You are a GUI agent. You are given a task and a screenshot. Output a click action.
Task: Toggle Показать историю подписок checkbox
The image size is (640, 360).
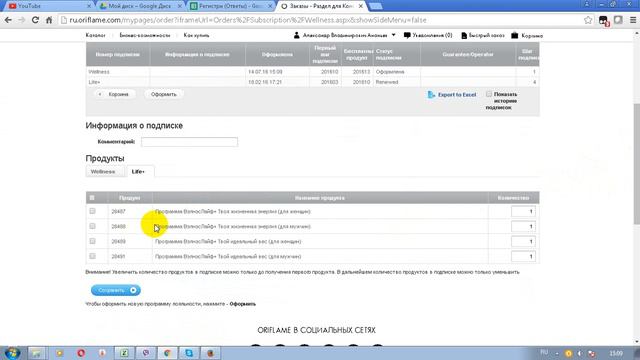(489, 94)
